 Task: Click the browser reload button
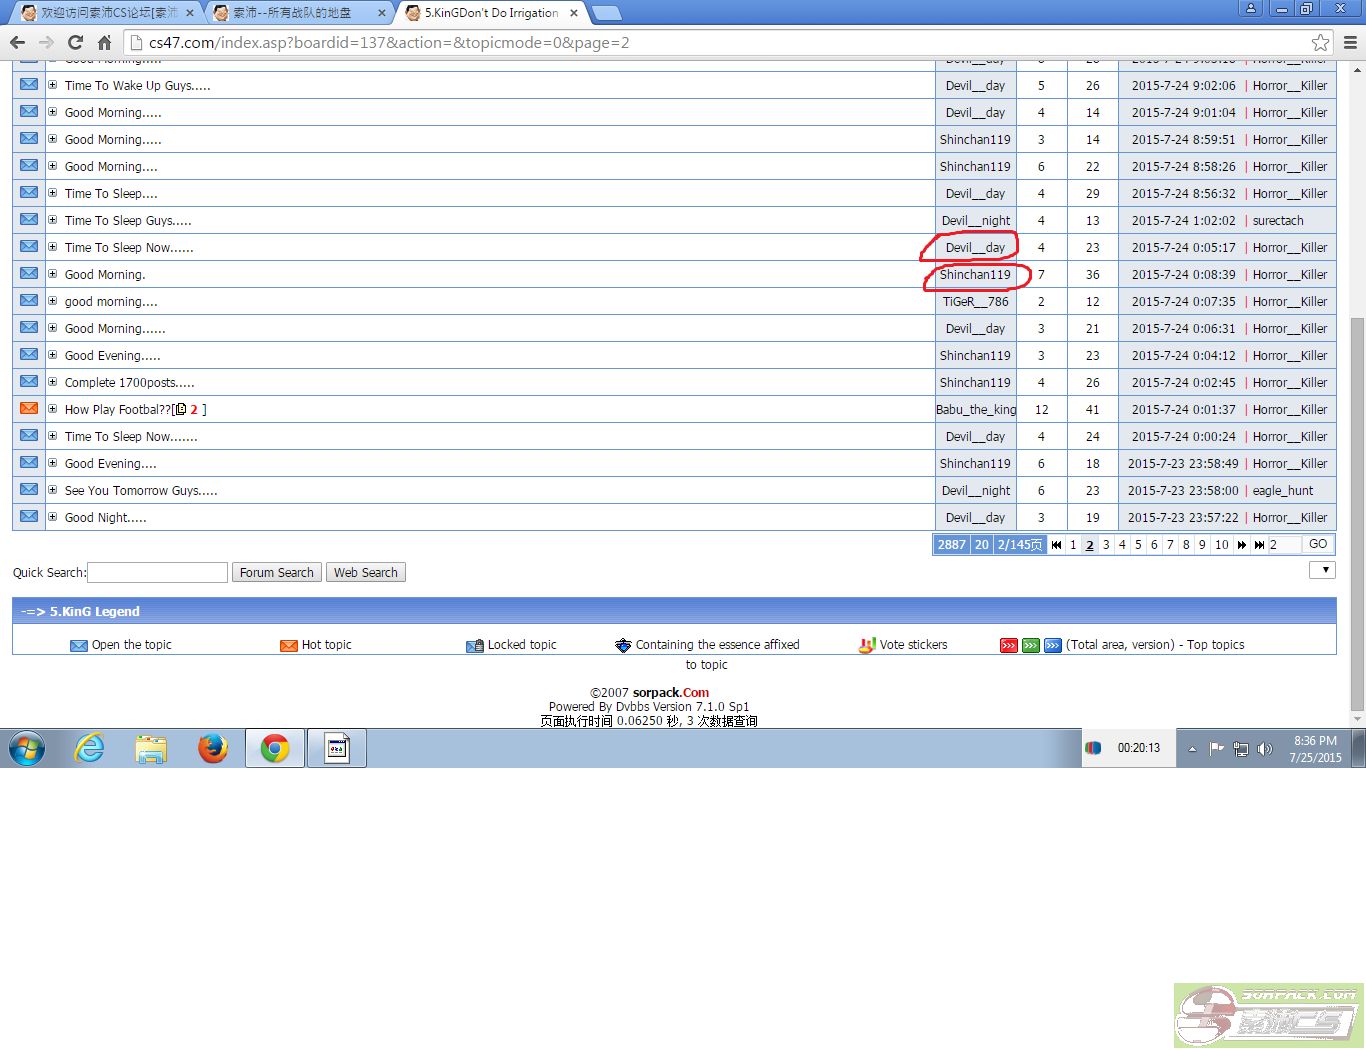pos(75,42)
